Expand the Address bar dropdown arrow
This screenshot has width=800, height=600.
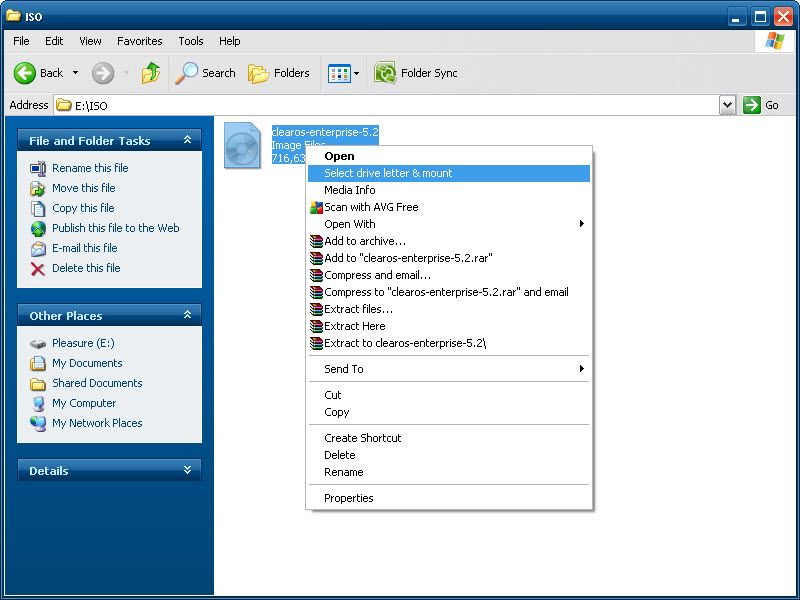[x=727, y=105]
